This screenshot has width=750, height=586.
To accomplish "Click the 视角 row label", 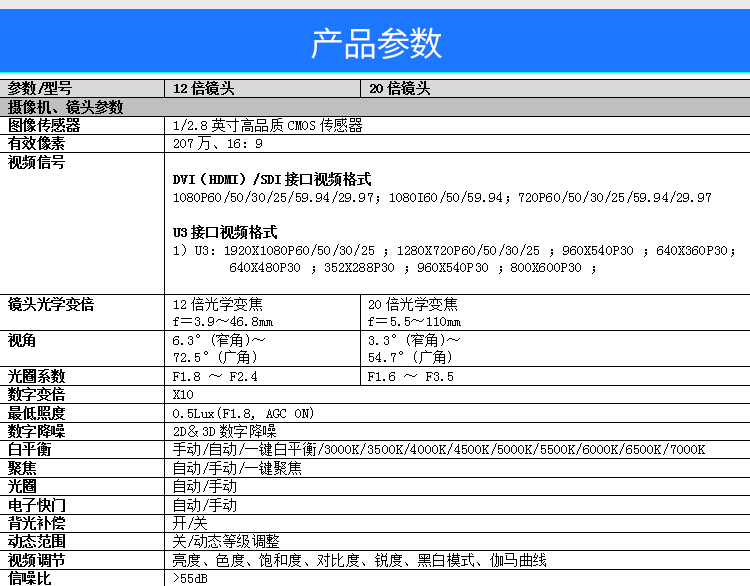I will pos(22,340).
